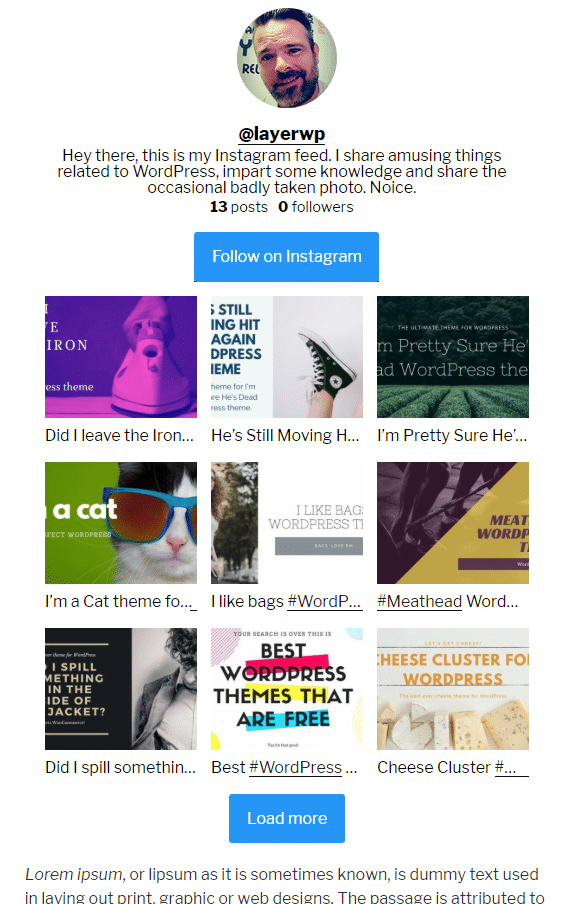The image size is (577, 904).
Task: Click the 13 posts count text
Action: coord(239,207)
